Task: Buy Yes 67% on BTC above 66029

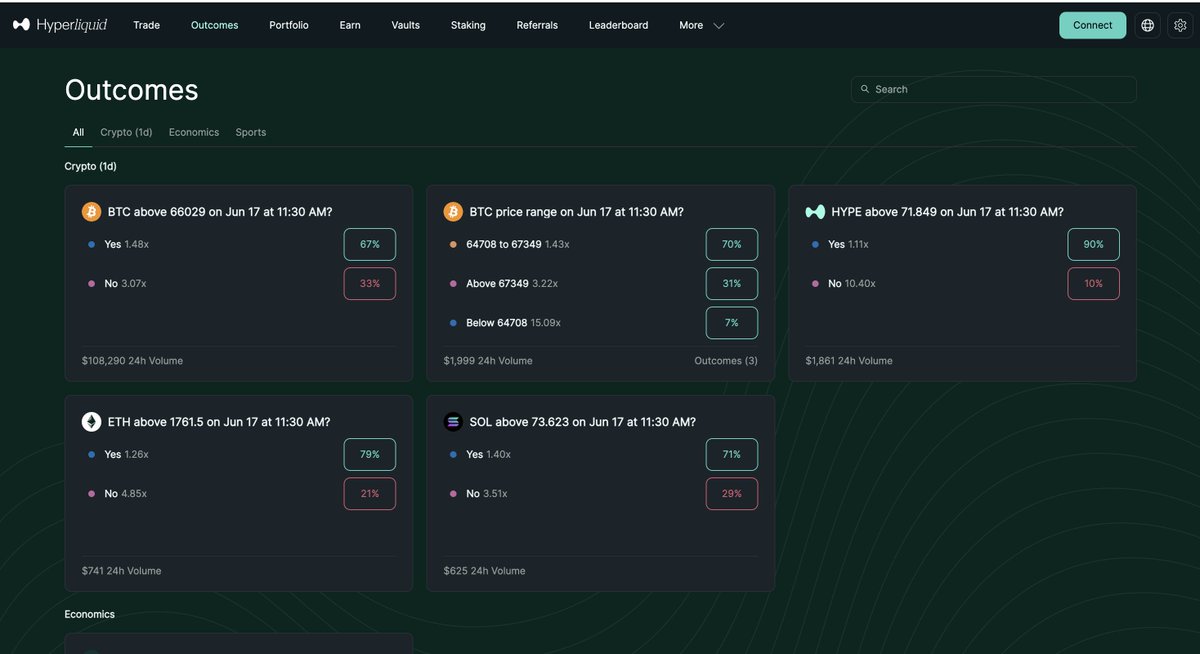Action: [369, 244]
